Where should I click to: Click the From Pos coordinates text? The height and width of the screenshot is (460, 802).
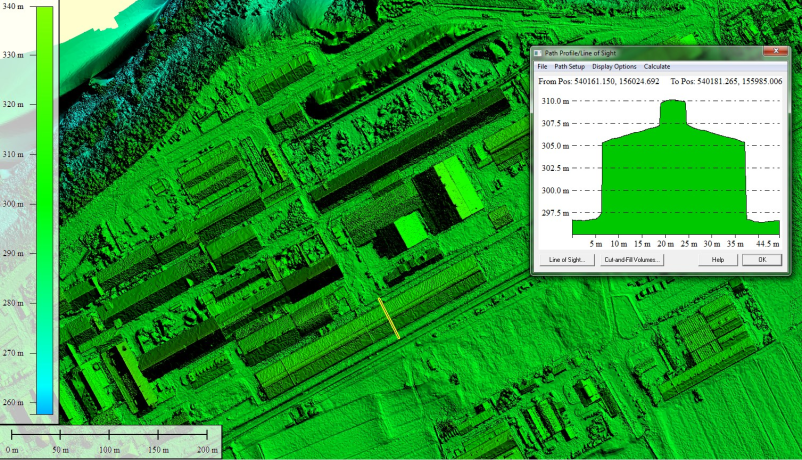coord(598,80)
